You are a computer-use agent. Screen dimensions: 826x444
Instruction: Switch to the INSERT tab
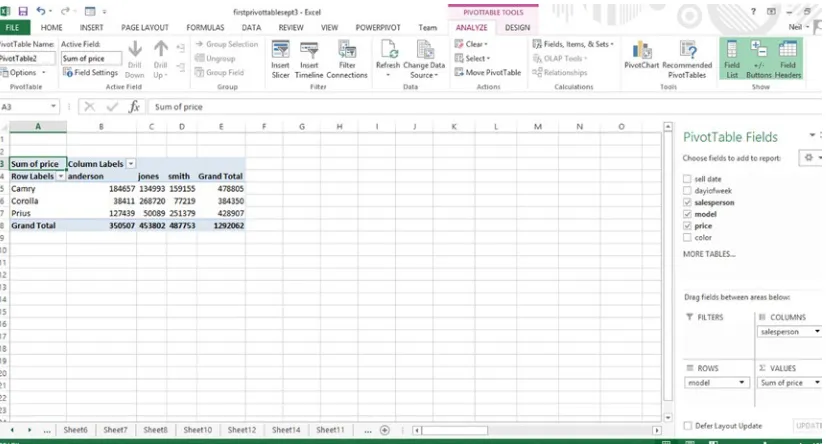point(92,27)
